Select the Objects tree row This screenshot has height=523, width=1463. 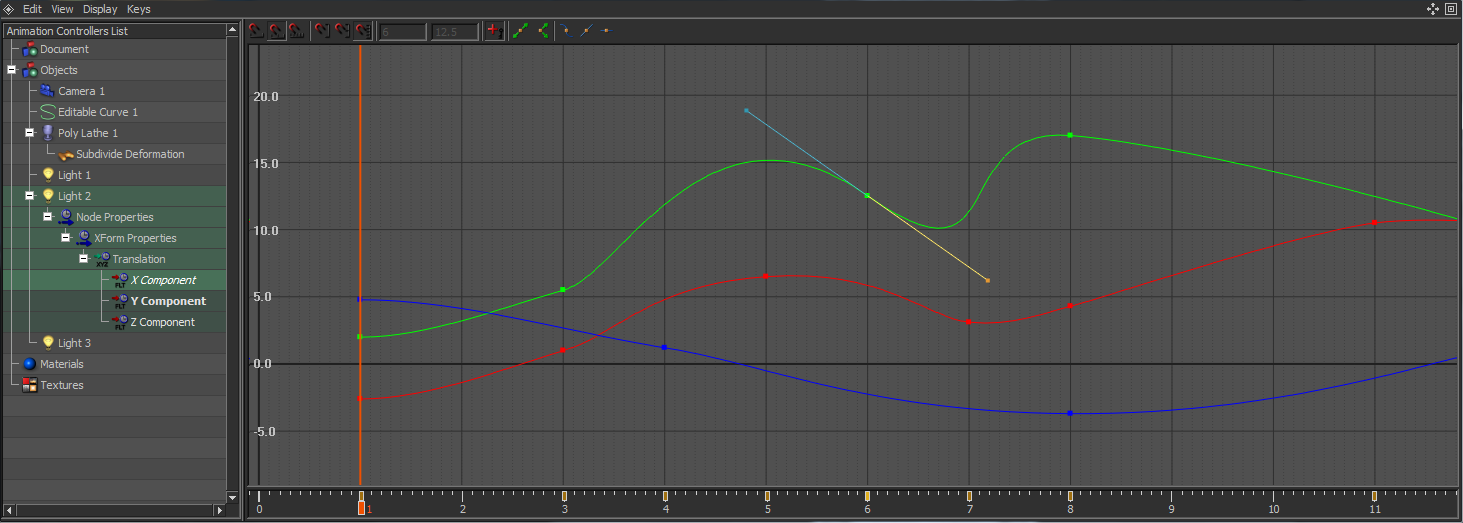(x=114, y=70)
